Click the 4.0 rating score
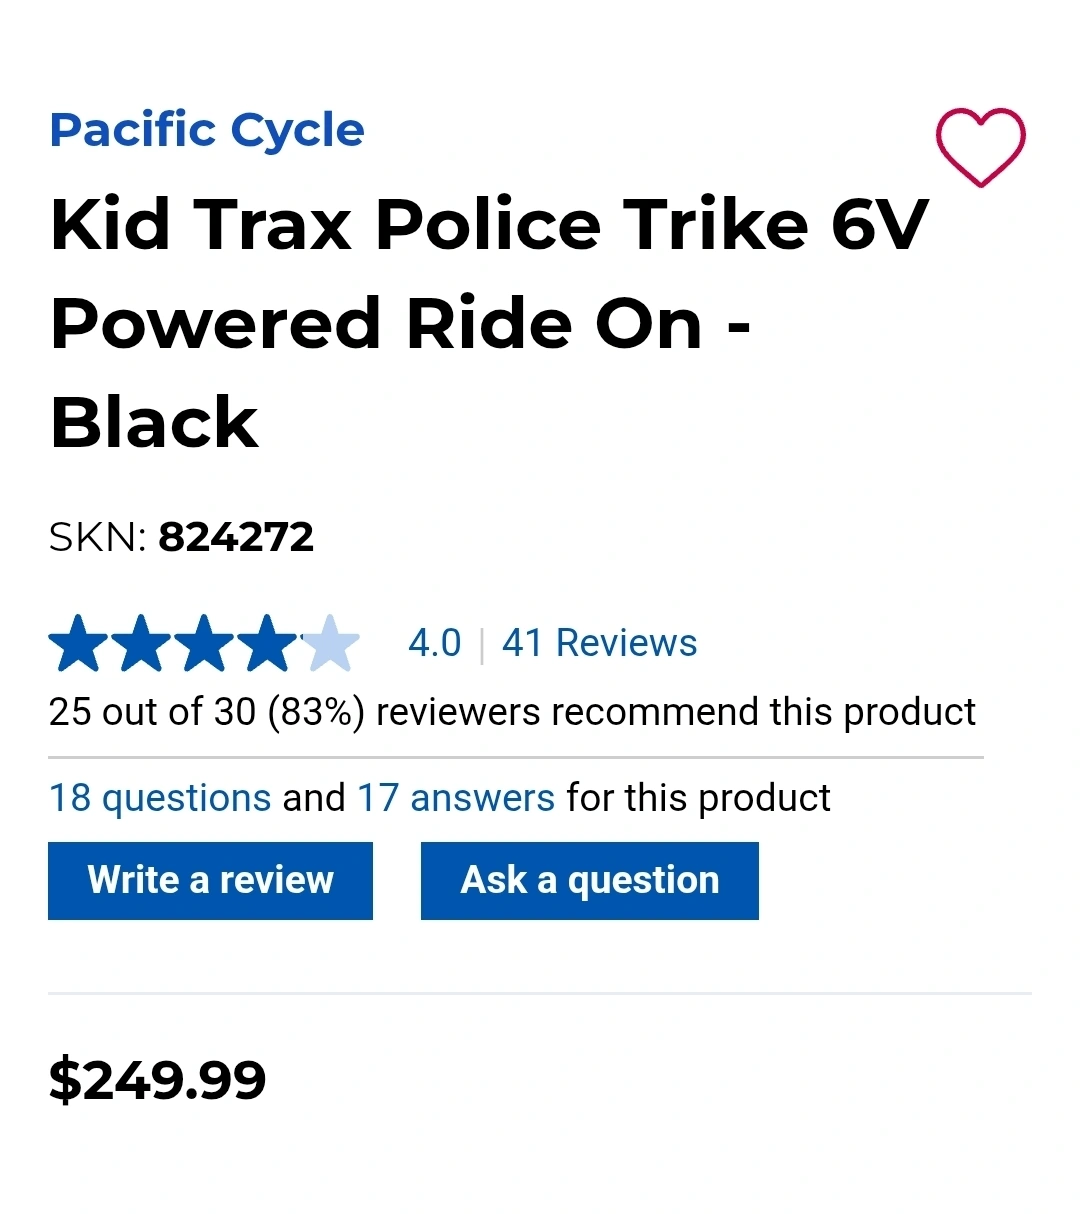Screen dimensions: 1080x1214 point(435,643)
